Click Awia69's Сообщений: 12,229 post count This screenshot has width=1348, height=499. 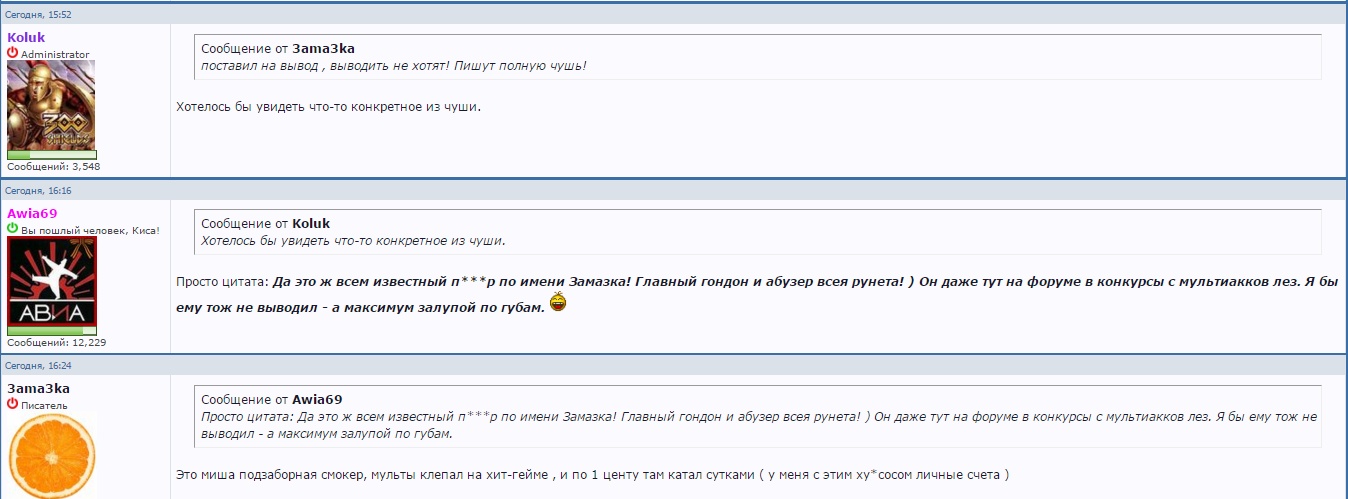[x=57, y=342]
